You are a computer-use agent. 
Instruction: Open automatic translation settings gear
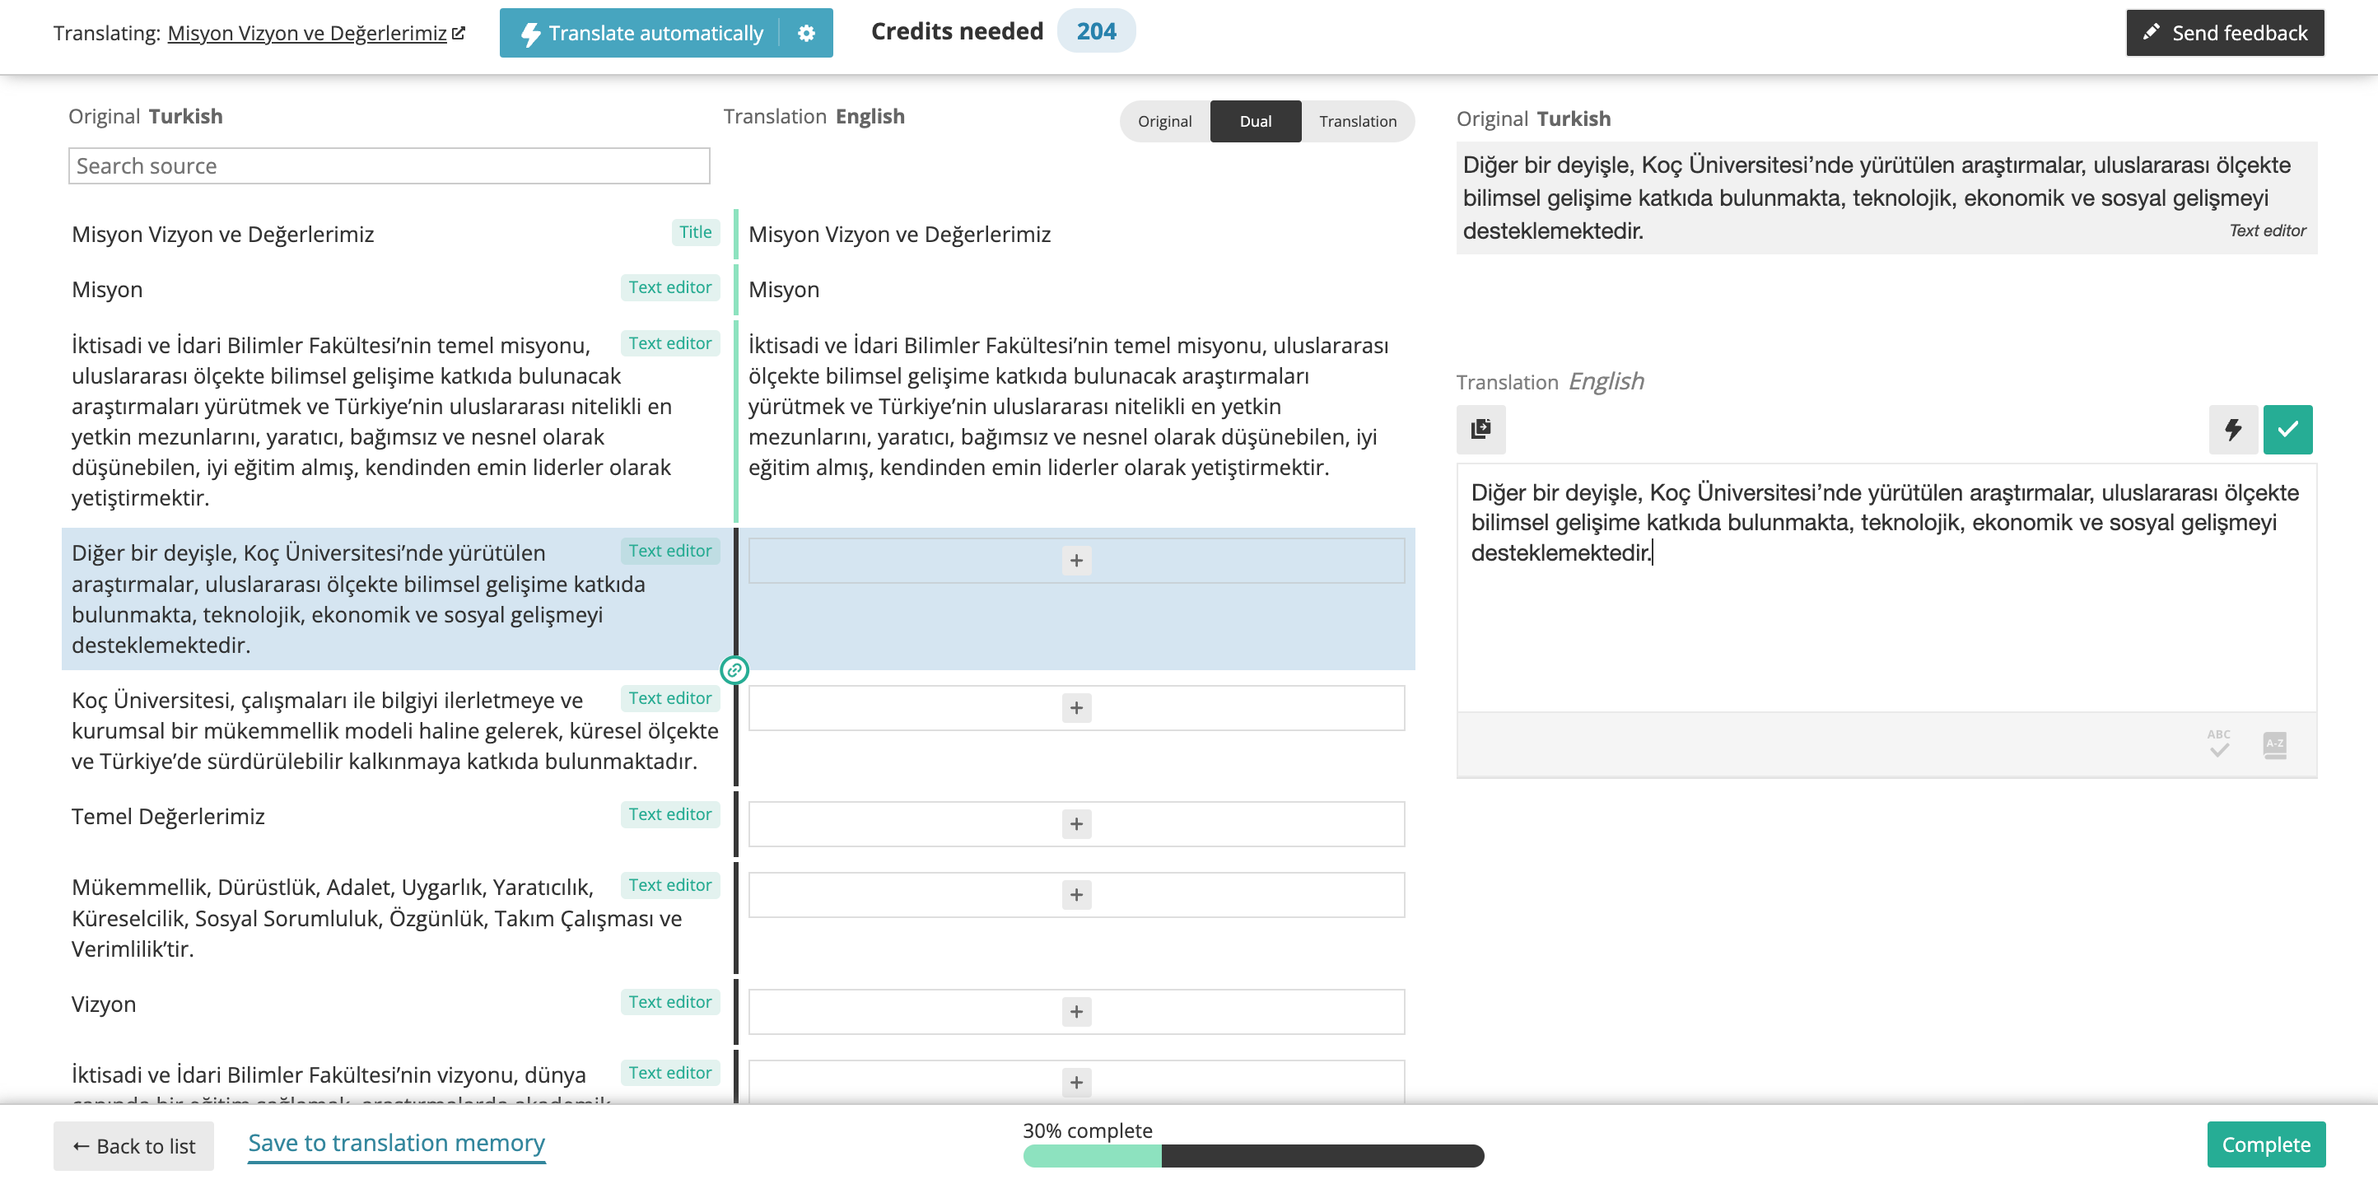point(807,33)
